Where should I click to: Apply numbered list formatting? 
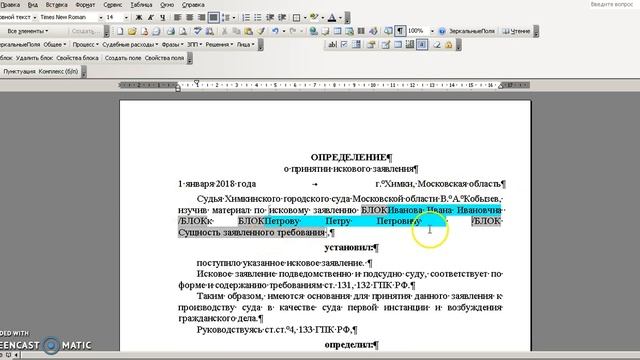246,18
